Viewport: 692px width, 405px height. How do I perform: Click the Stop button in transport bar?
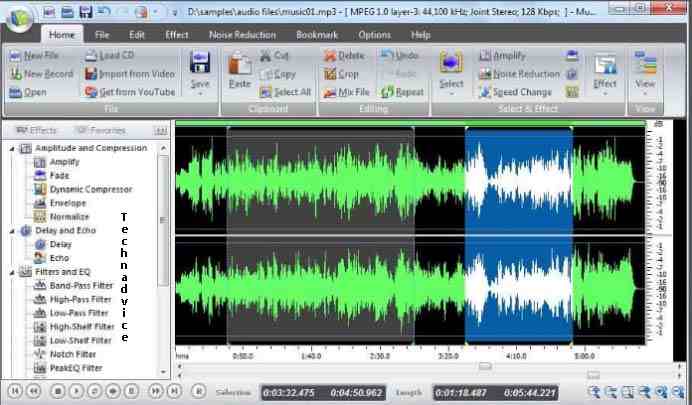pos(58,391)
